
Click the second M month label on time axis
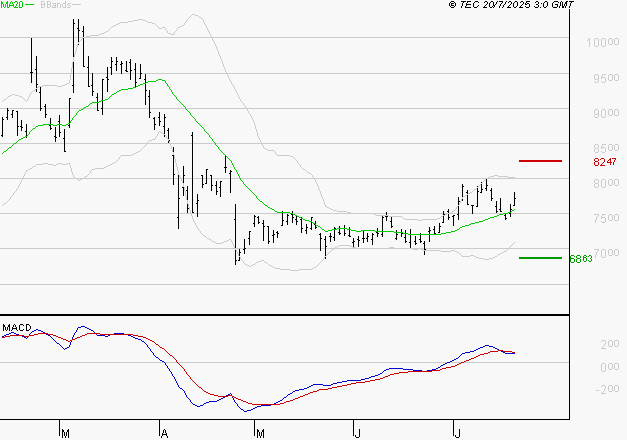(x=260, y=434)
